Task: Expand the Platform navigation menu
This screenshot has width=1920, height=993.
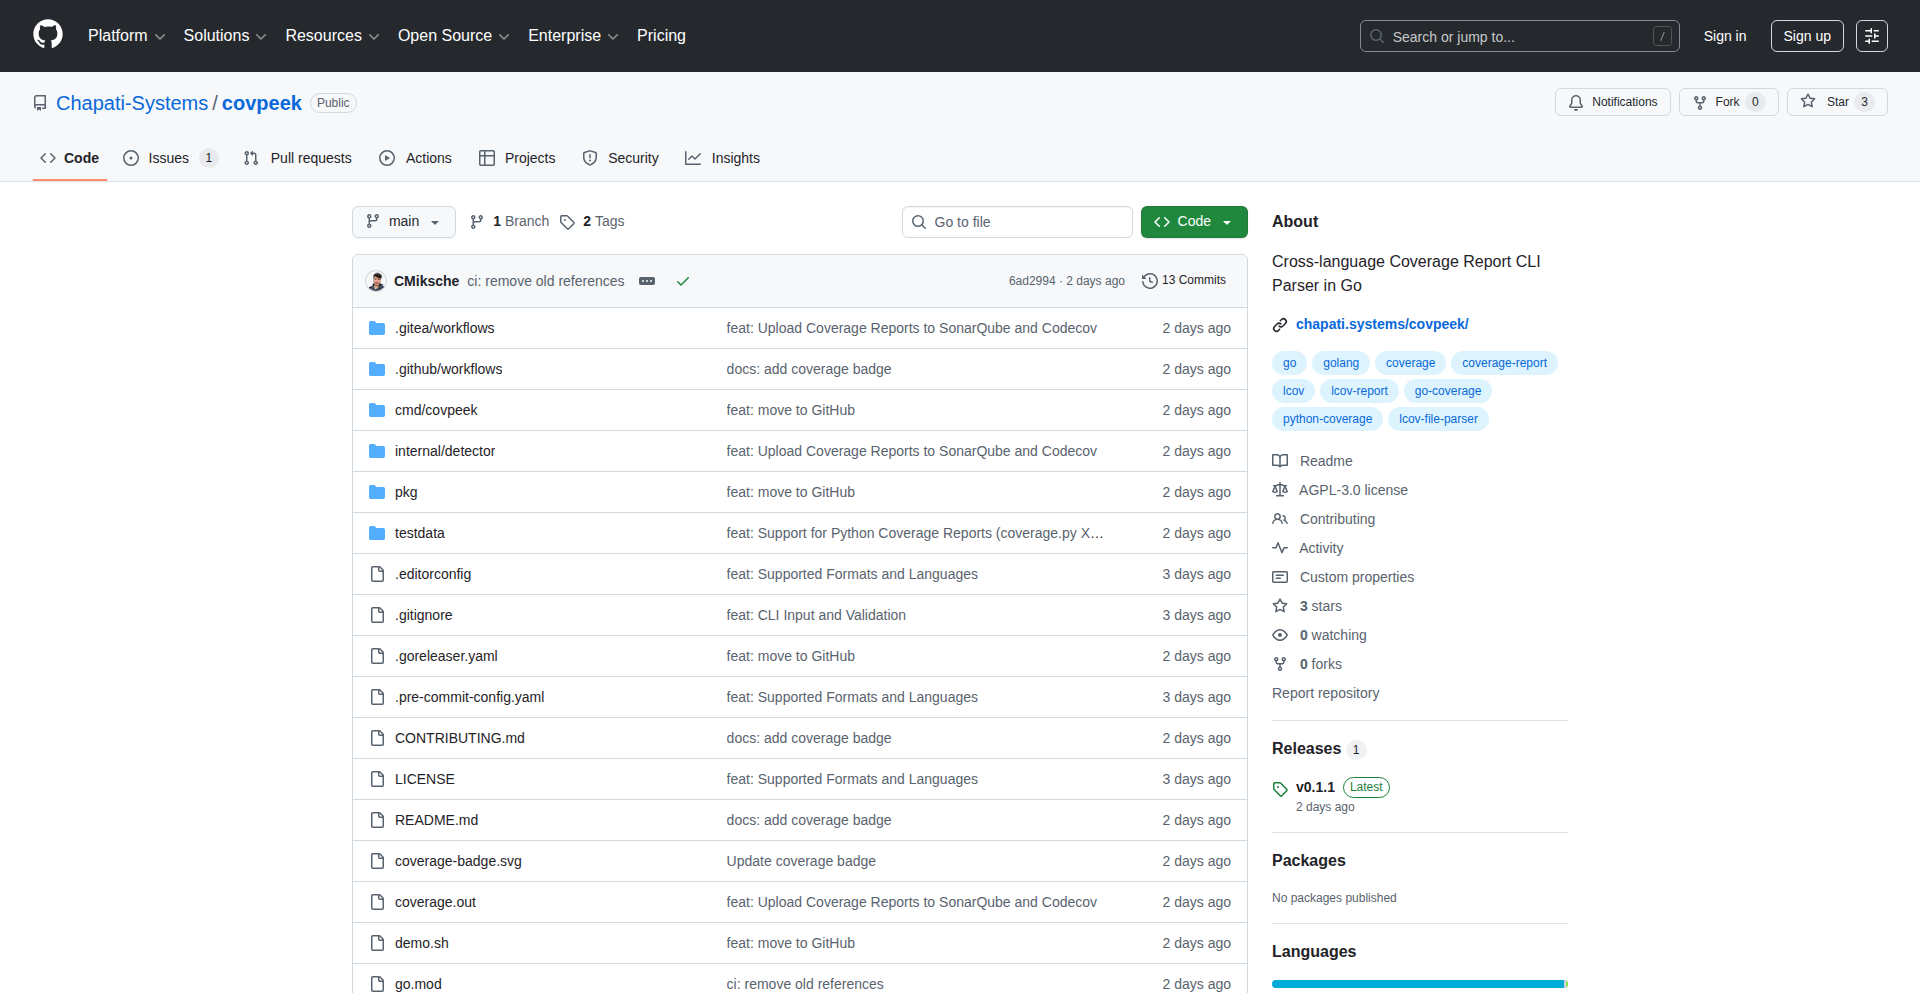Action: (x=126, y=36)
